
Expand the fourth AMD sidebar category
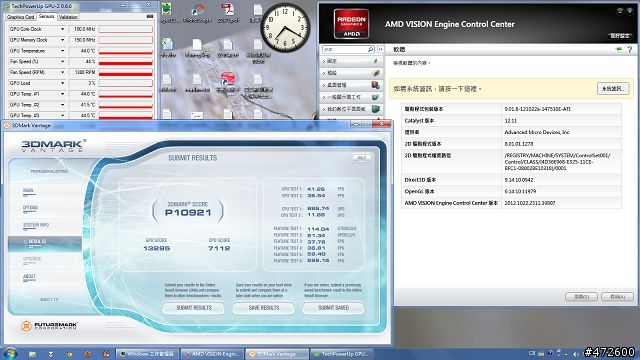coord(351,97)
